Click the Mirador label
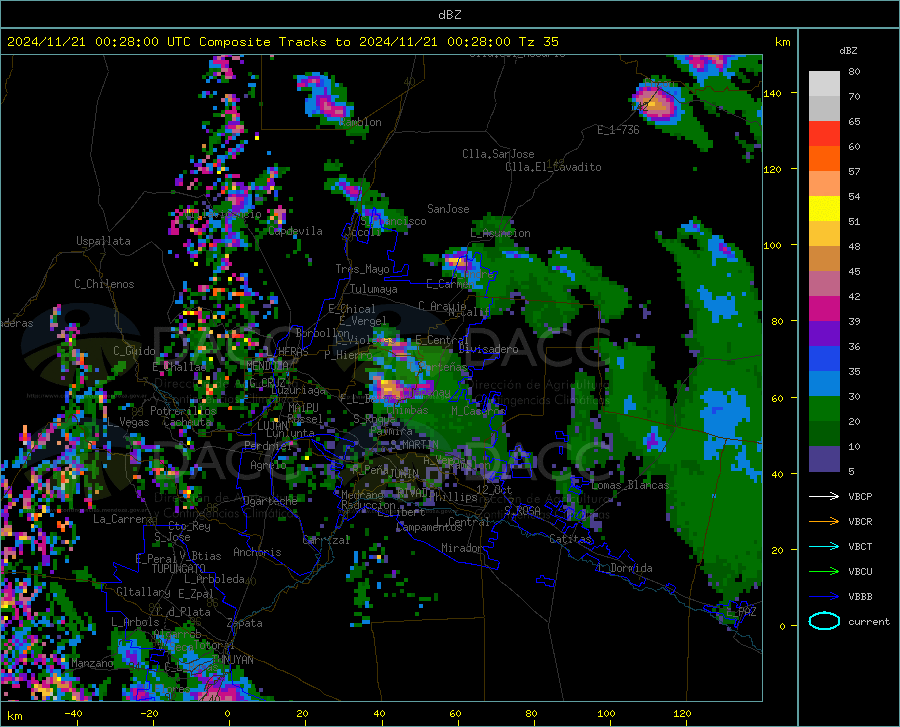The height and width of the screenshot is (727, 900). click(x=461, y=548)
